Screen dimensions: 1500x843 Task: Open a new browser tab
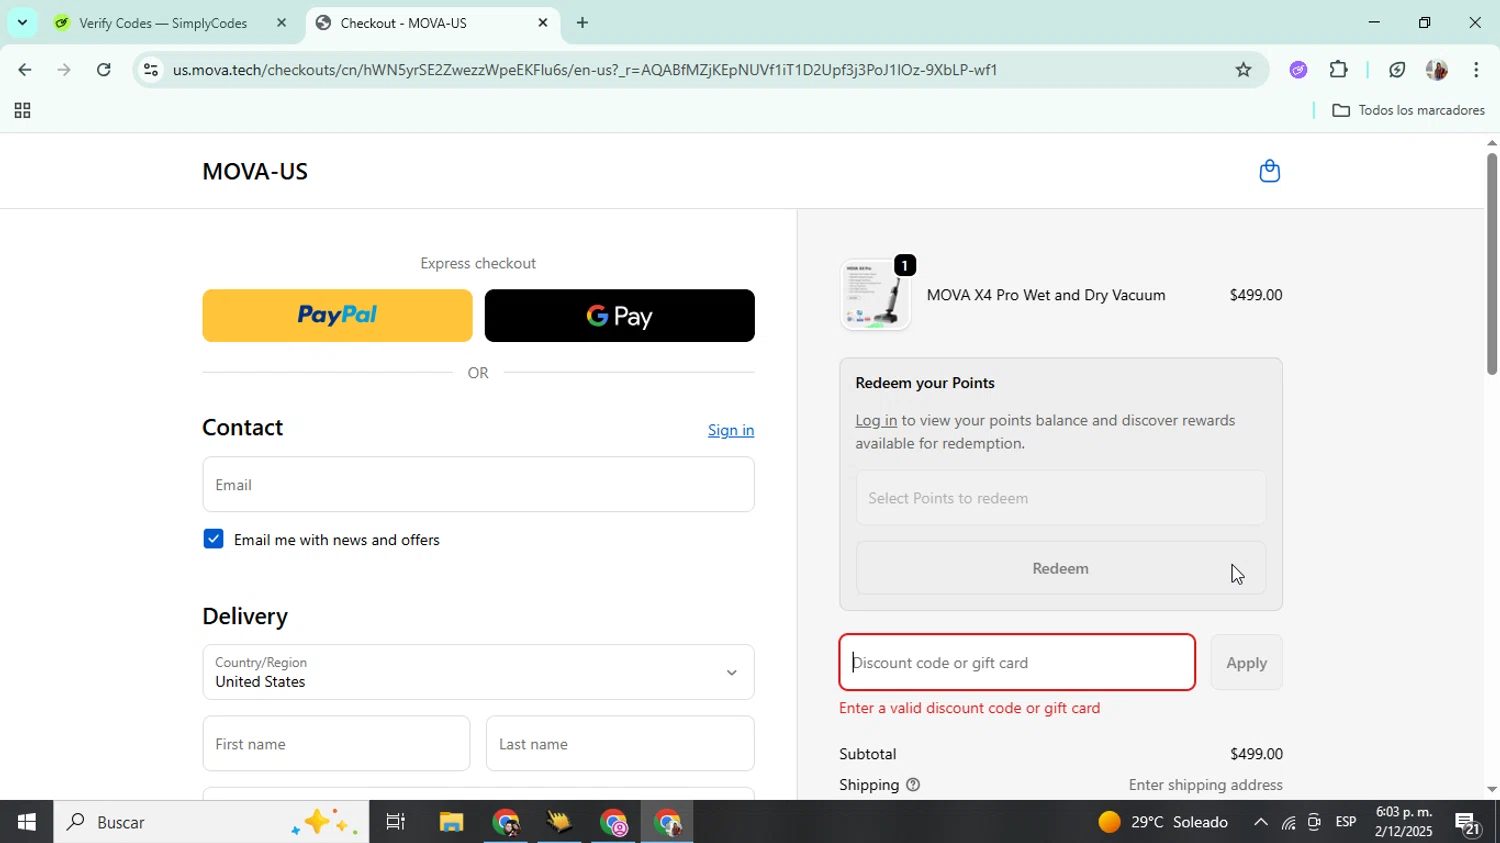(x=582, y=22)
